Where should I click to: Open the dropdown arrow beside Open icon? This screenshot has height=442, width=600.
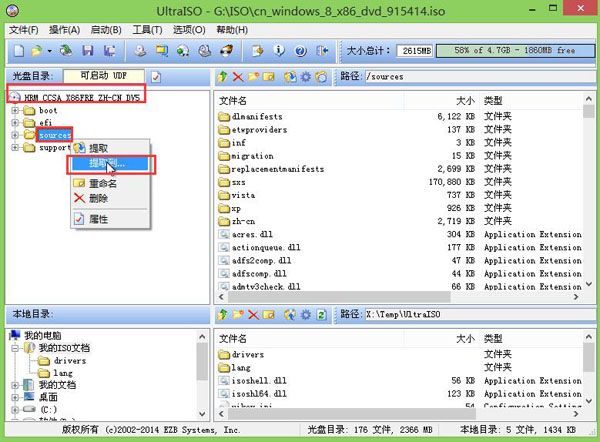(49, 51)
